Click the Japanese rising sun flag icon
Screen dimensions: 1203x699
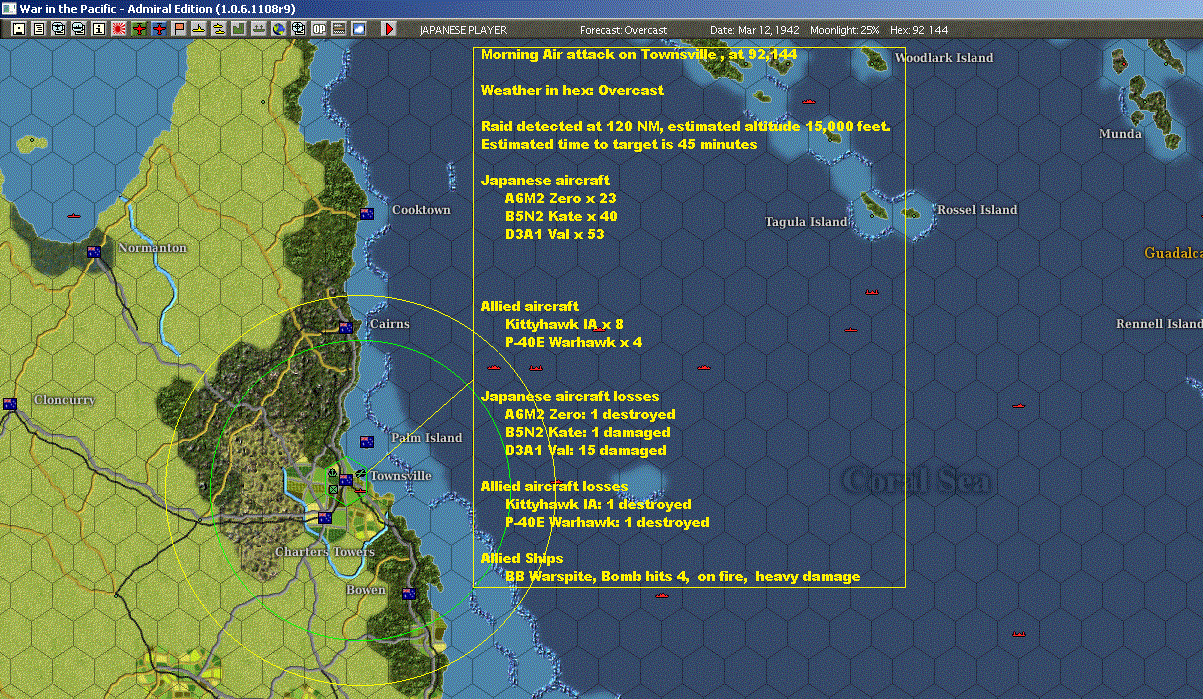coord(119,29)
